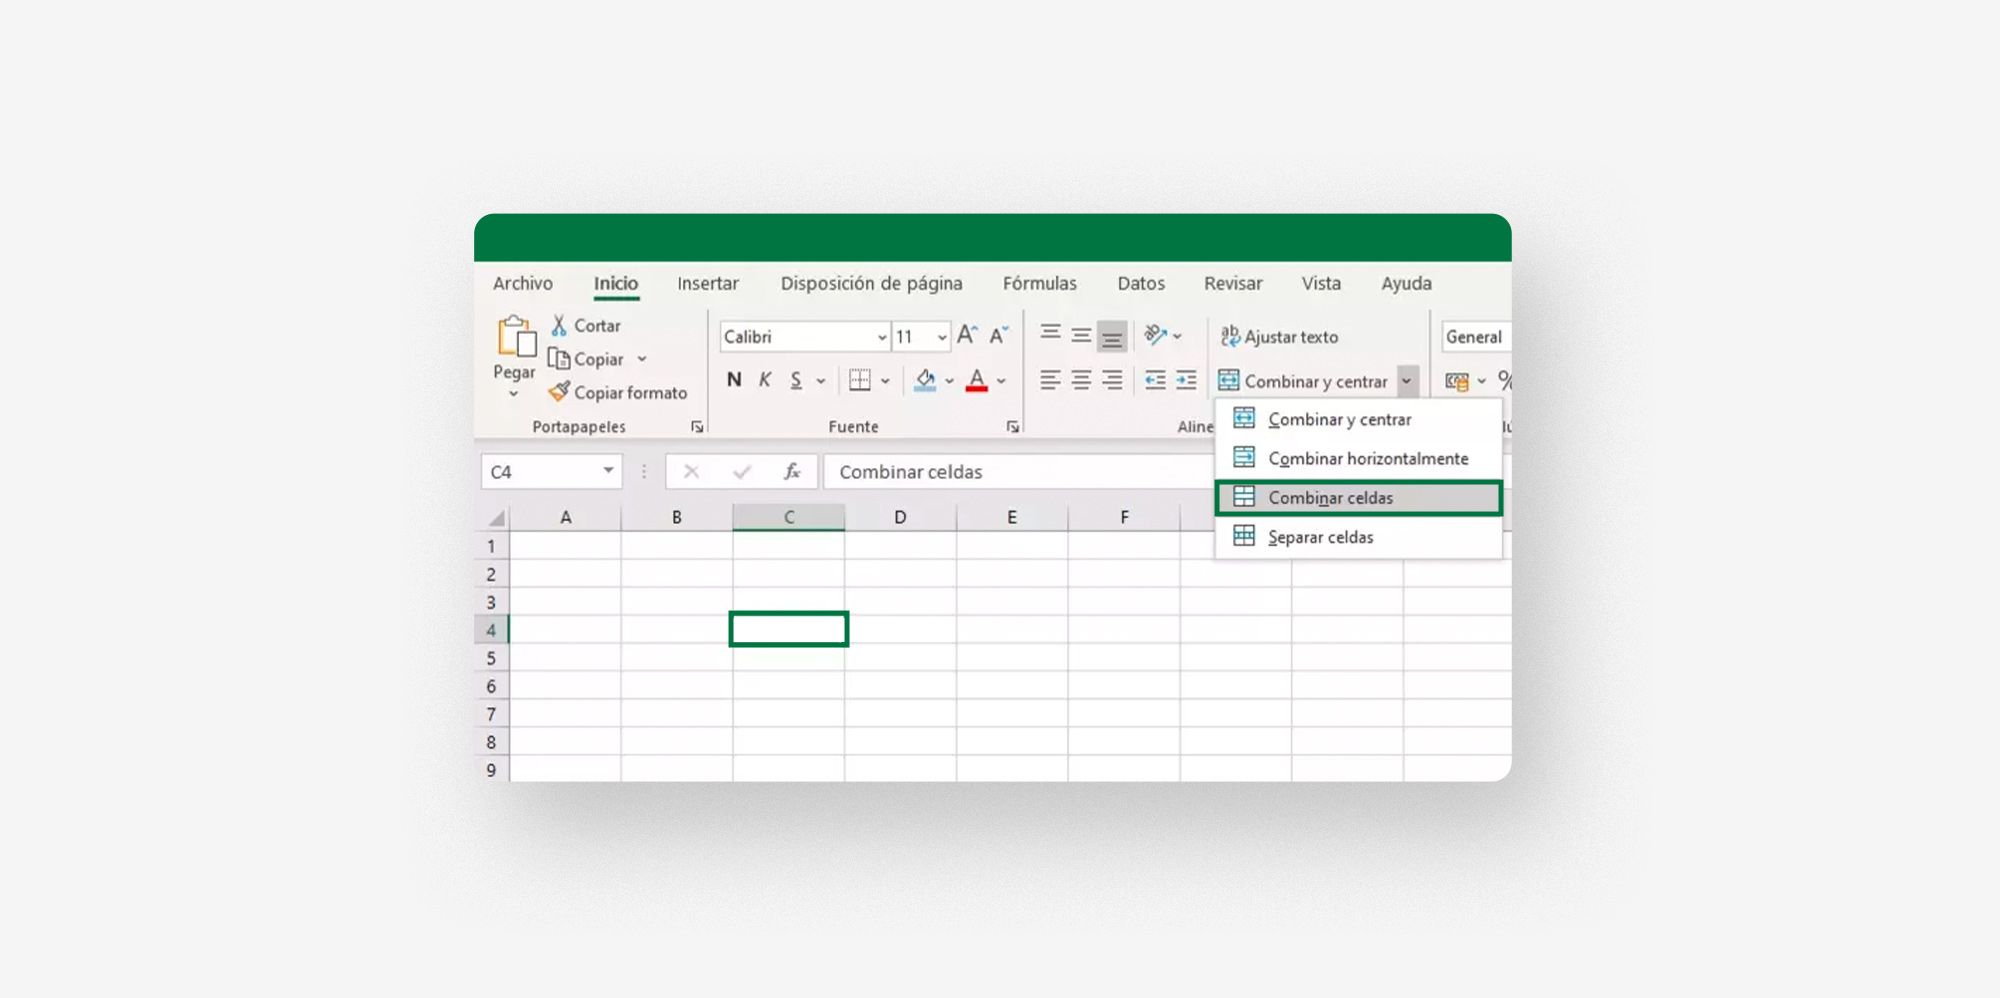Click the borders icon in Fuente group
This screenshot has height=998, width=2000.
(859, 380)
